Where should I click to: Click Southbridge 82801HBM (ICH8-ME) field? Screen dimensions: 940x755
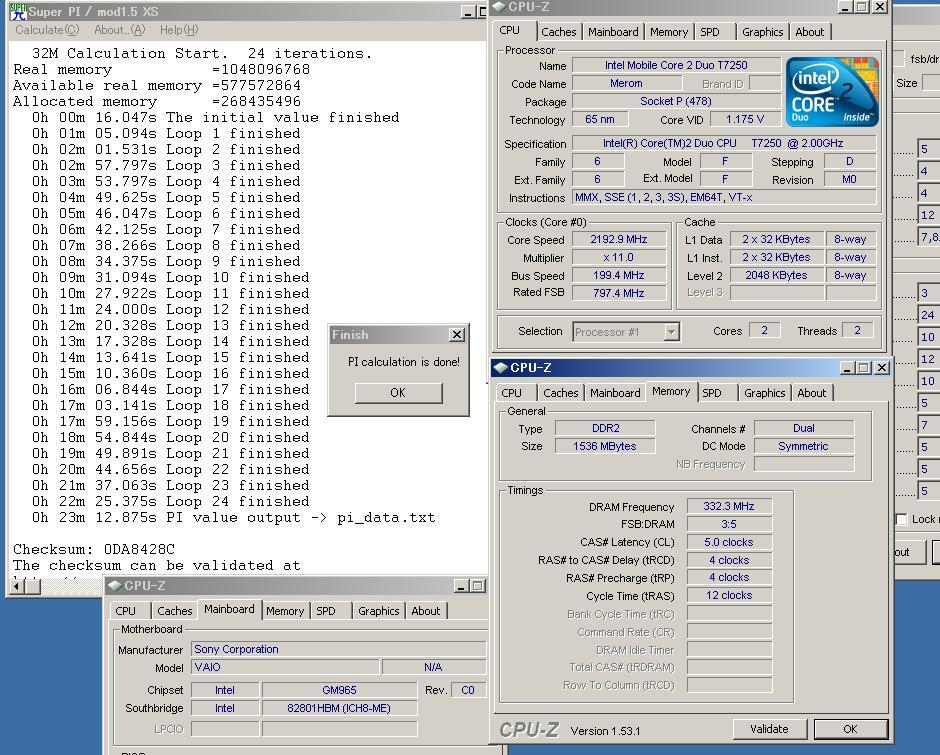point(339,708)
